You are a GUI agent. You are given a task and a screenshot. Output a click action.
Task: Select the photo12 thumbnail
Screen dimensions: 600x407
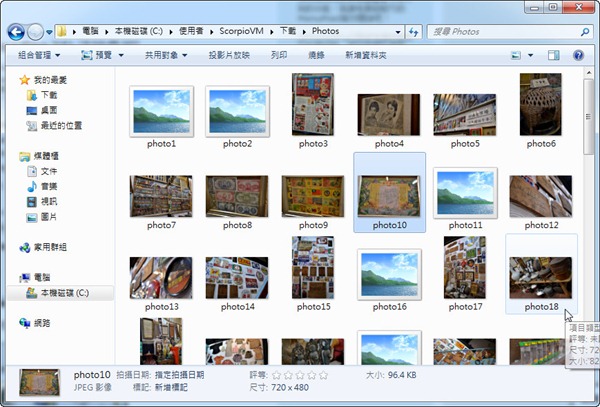(x=541, y=197)
